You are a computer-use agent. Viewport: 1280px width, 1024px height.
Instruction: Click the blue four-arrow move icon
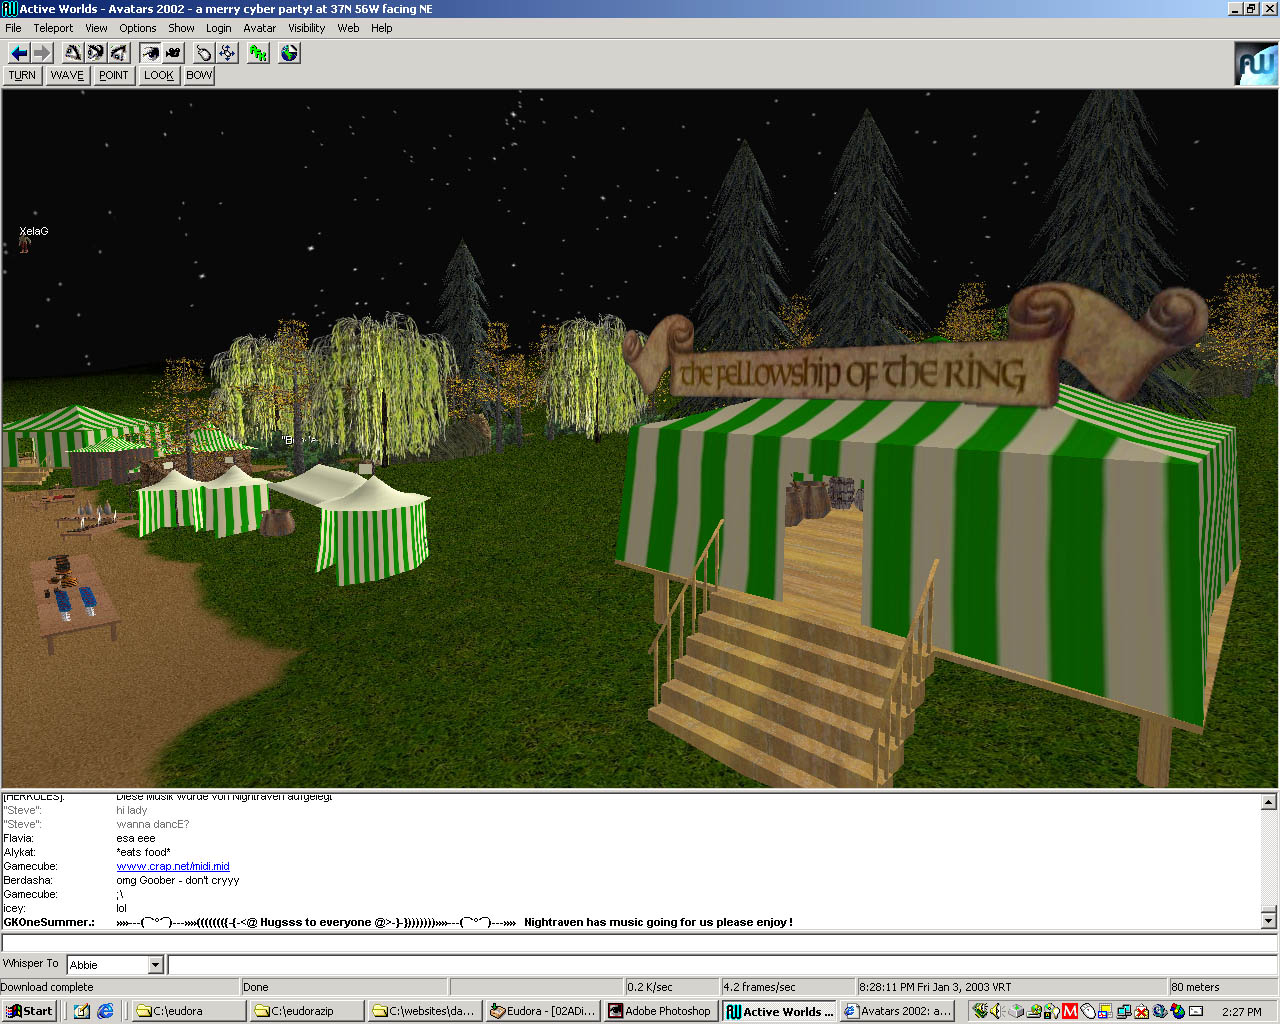coord(227,53)
